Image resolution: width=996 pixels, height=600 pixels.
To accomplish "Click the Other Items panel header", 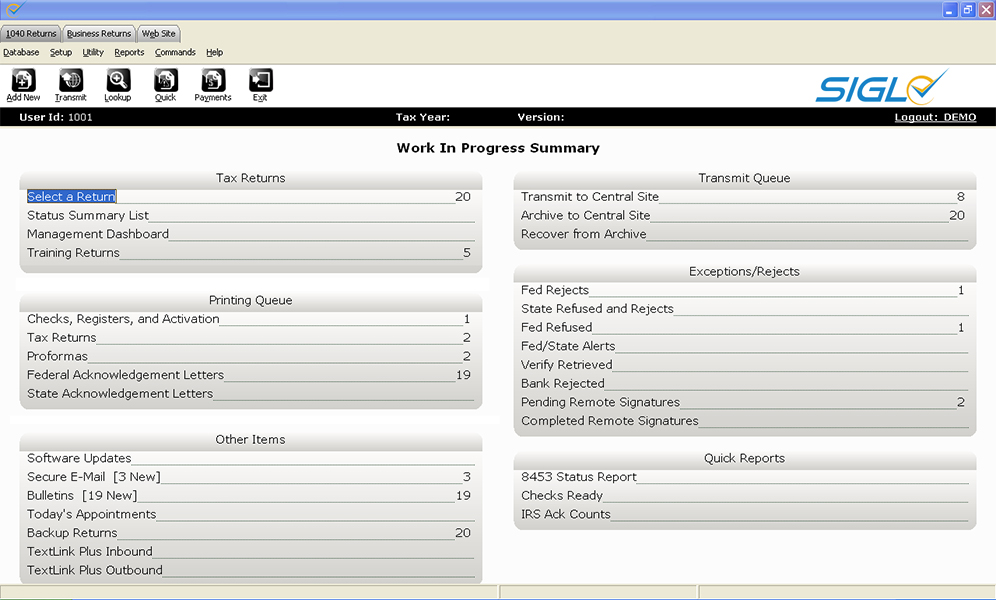I will tap(250, 439).
